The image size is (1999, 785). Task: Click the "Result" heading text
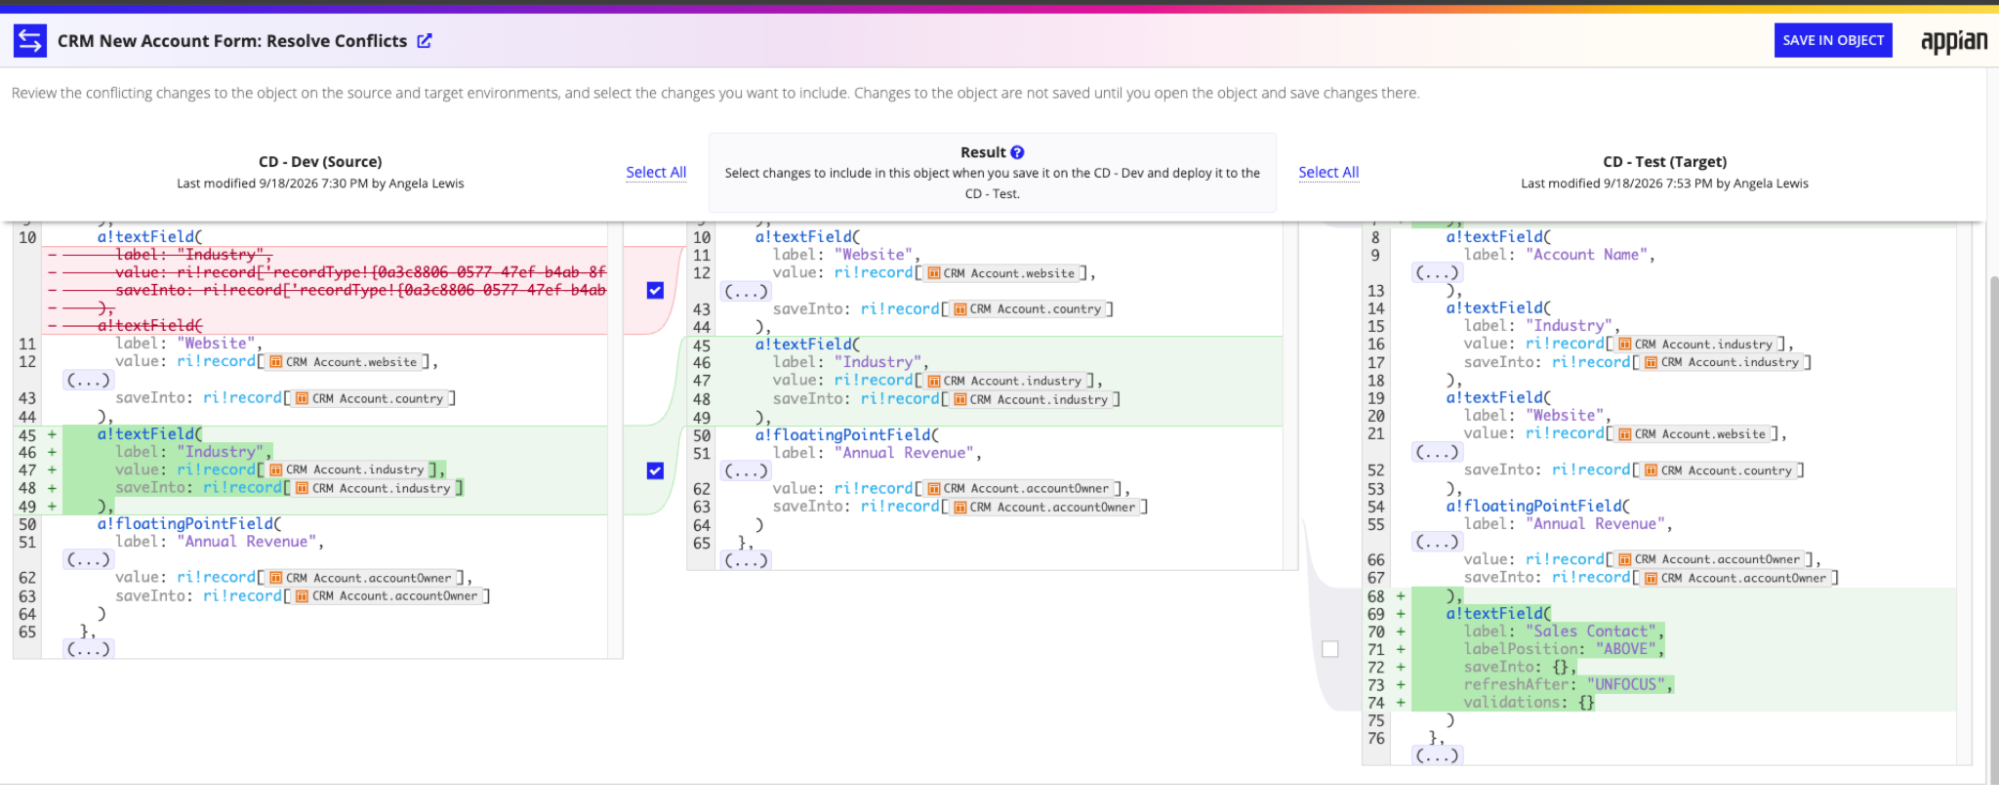click(x=983, y=152)
